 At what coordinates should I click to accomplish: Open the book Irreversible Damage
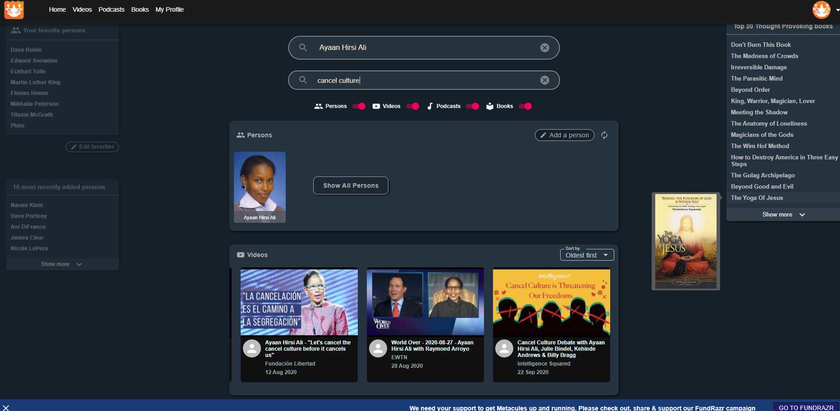click(x=759, y=68)
